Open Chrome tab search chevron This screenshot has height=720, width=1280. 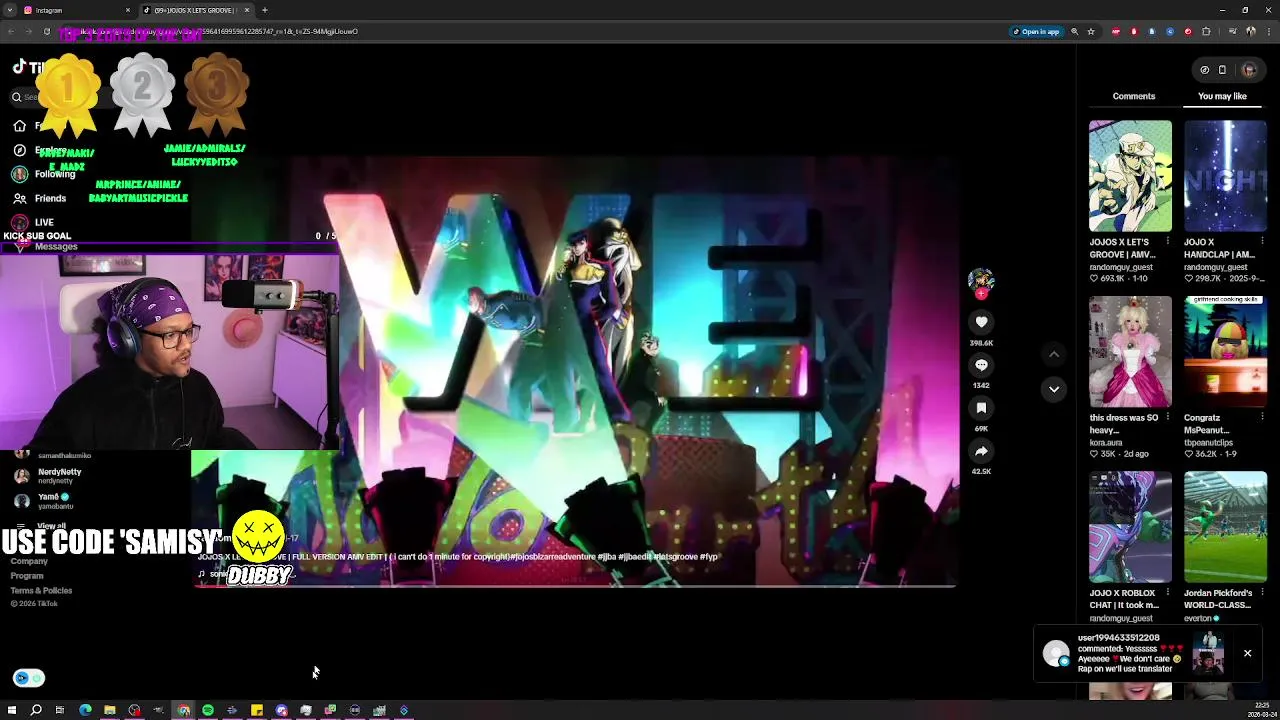click(10, 10)
